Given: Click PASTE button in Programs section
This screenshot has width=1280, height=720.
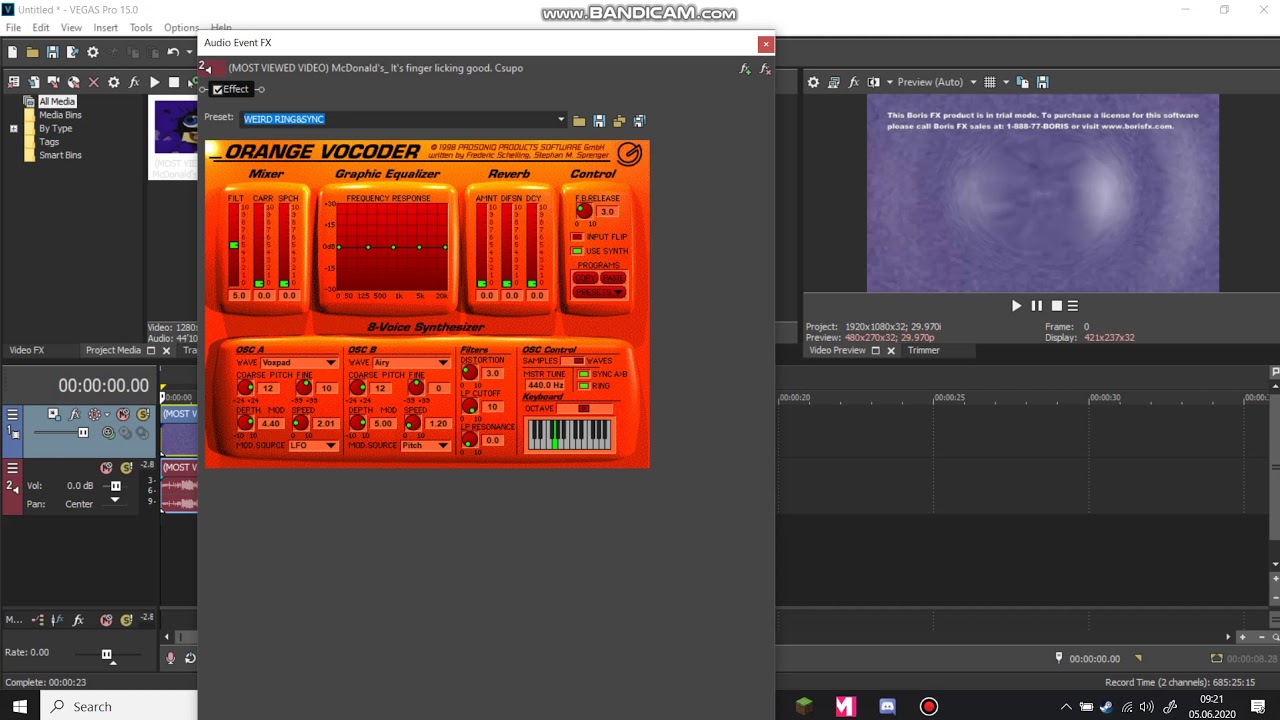Looking at the screenshot, I should (613, 278).
